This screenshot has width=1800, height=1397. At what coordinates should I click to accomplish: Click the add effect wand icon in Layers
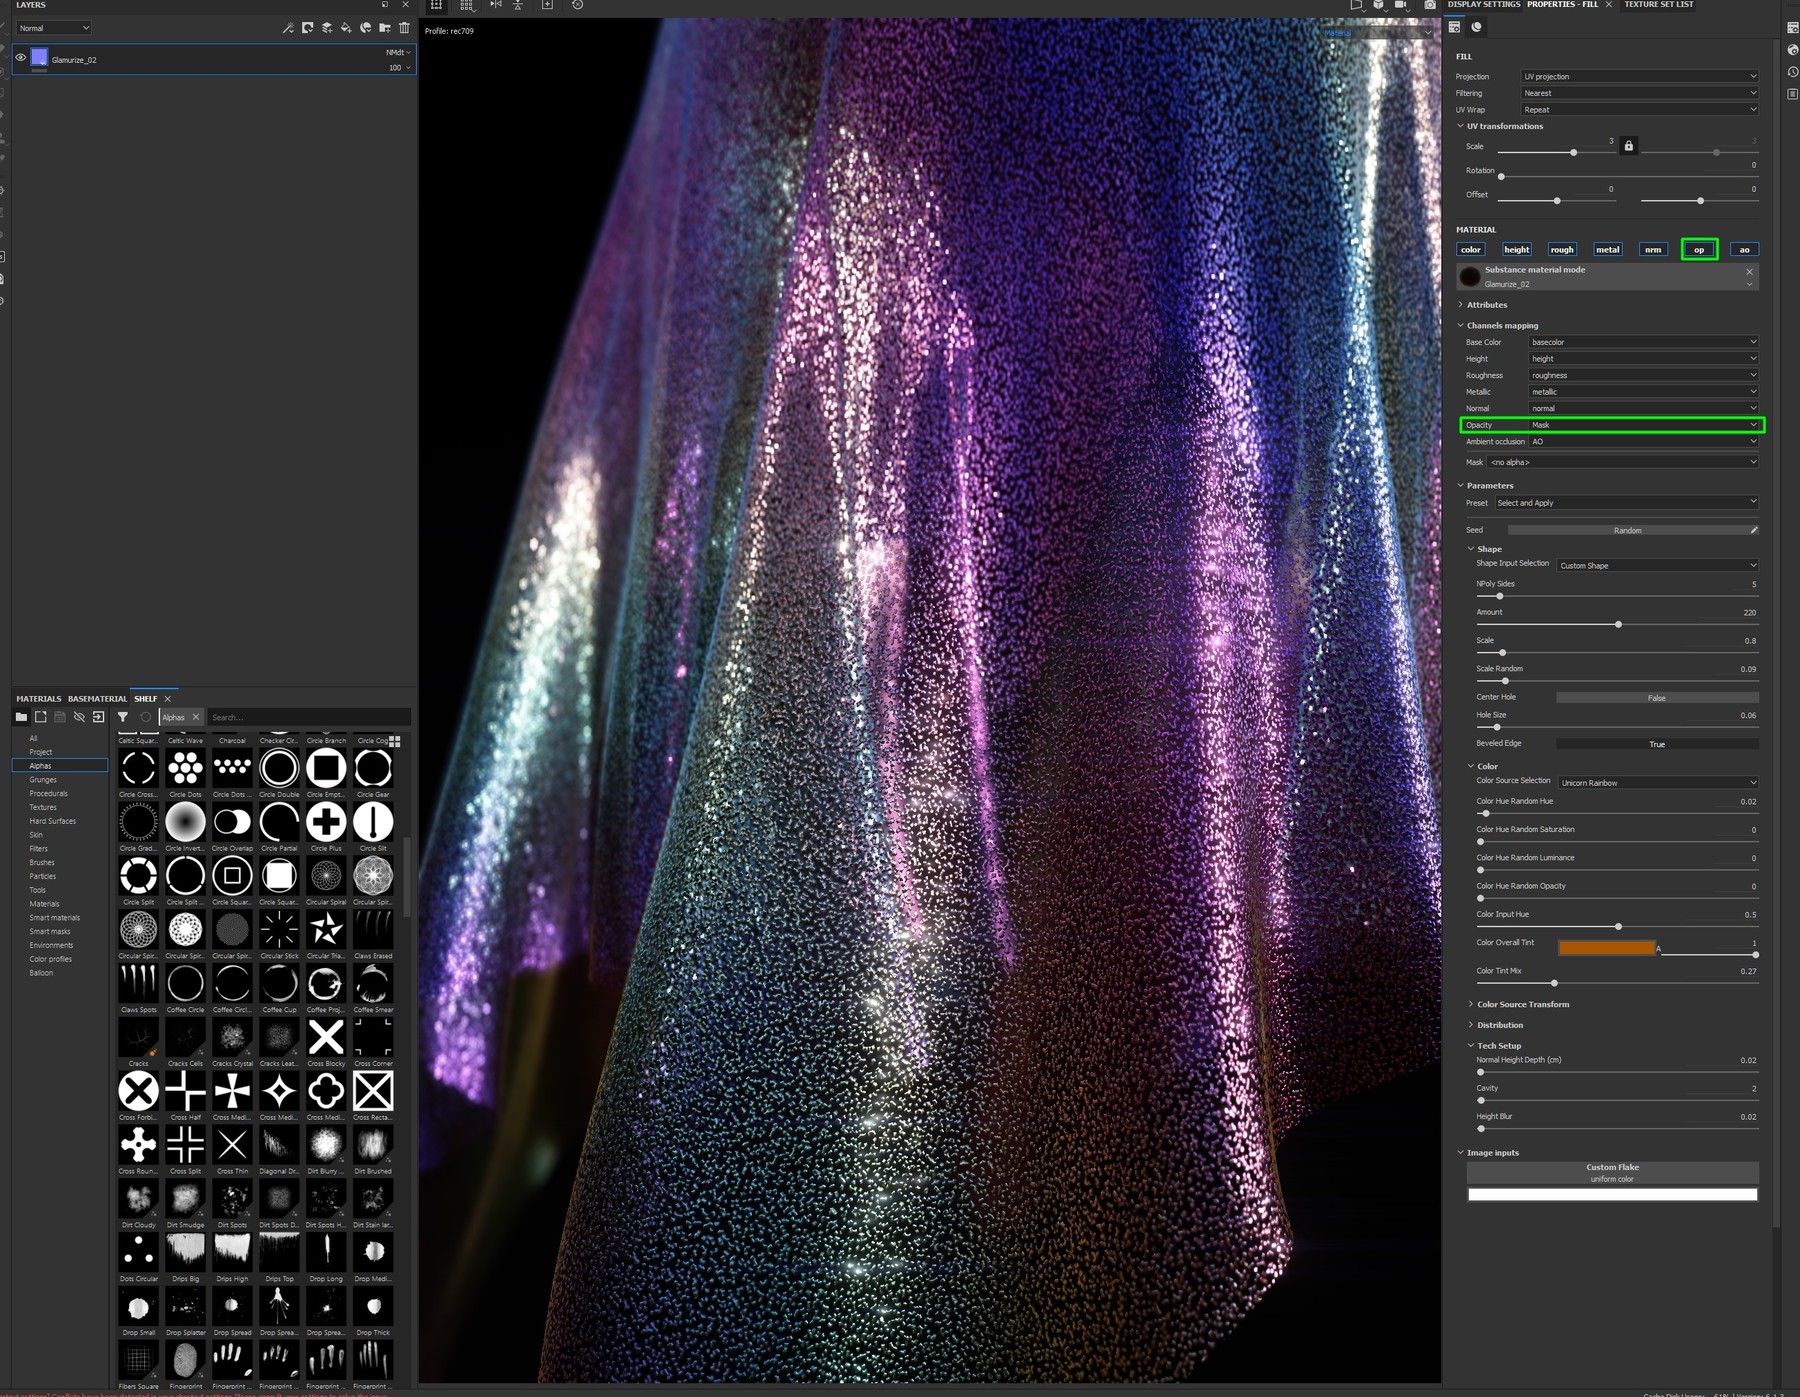(x=288, y=28)
